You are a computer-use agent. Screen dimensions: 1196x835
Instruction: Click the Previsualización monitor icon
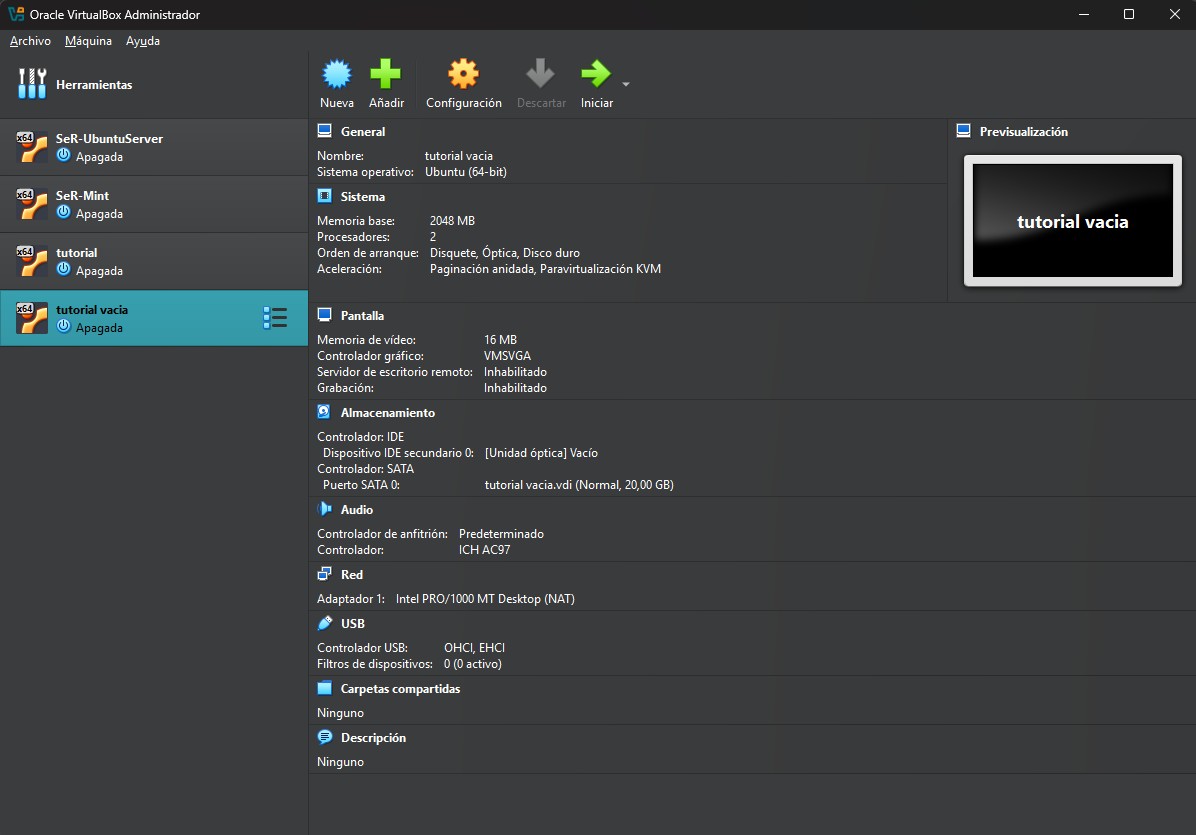[x=963, y=131]
